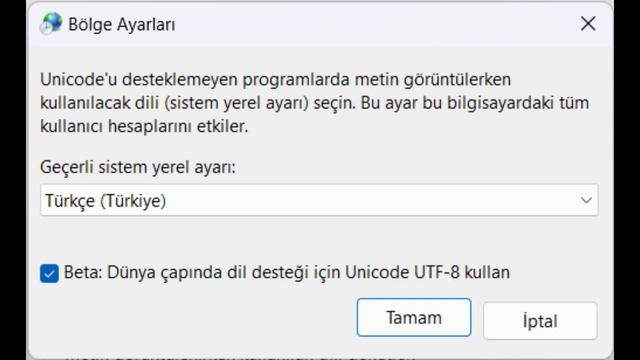This screenshot has height=360, width=640.
Task: Uncheck the Beta Unicode UTF-8 checkbox
Action: (49, 273)
